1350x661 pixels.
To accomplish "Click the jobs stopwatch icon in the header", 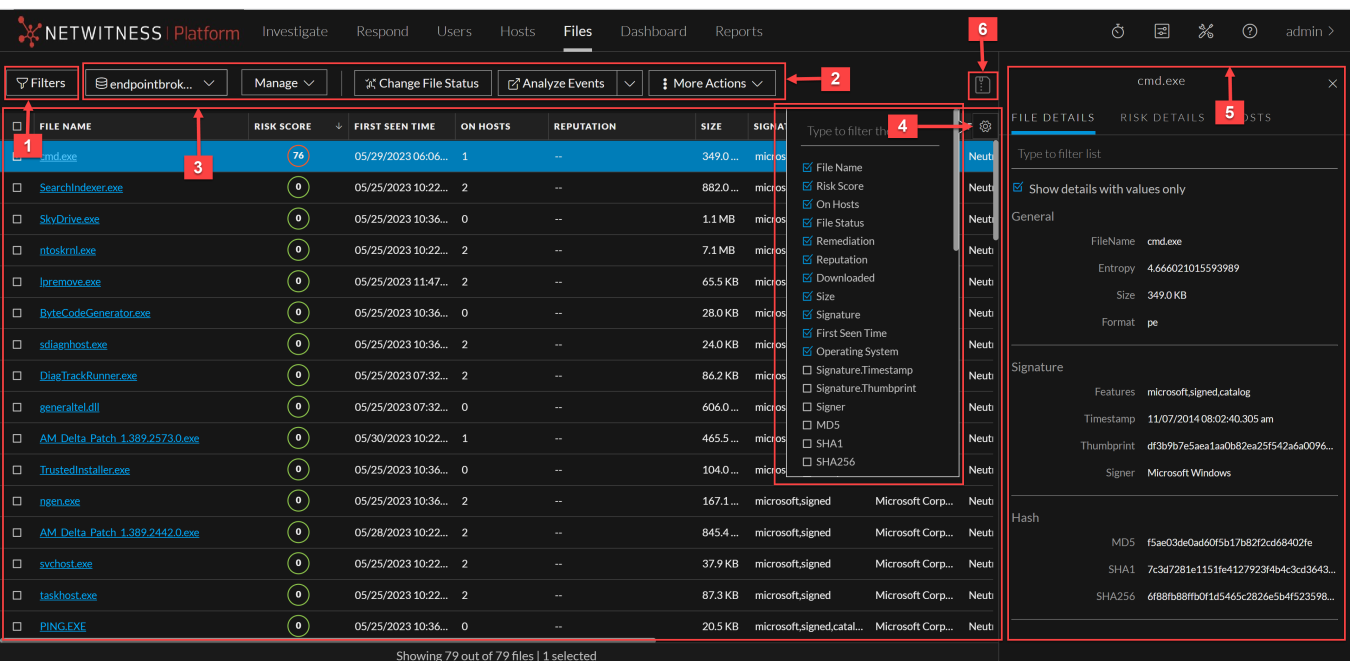I will tap(1117, 31).
